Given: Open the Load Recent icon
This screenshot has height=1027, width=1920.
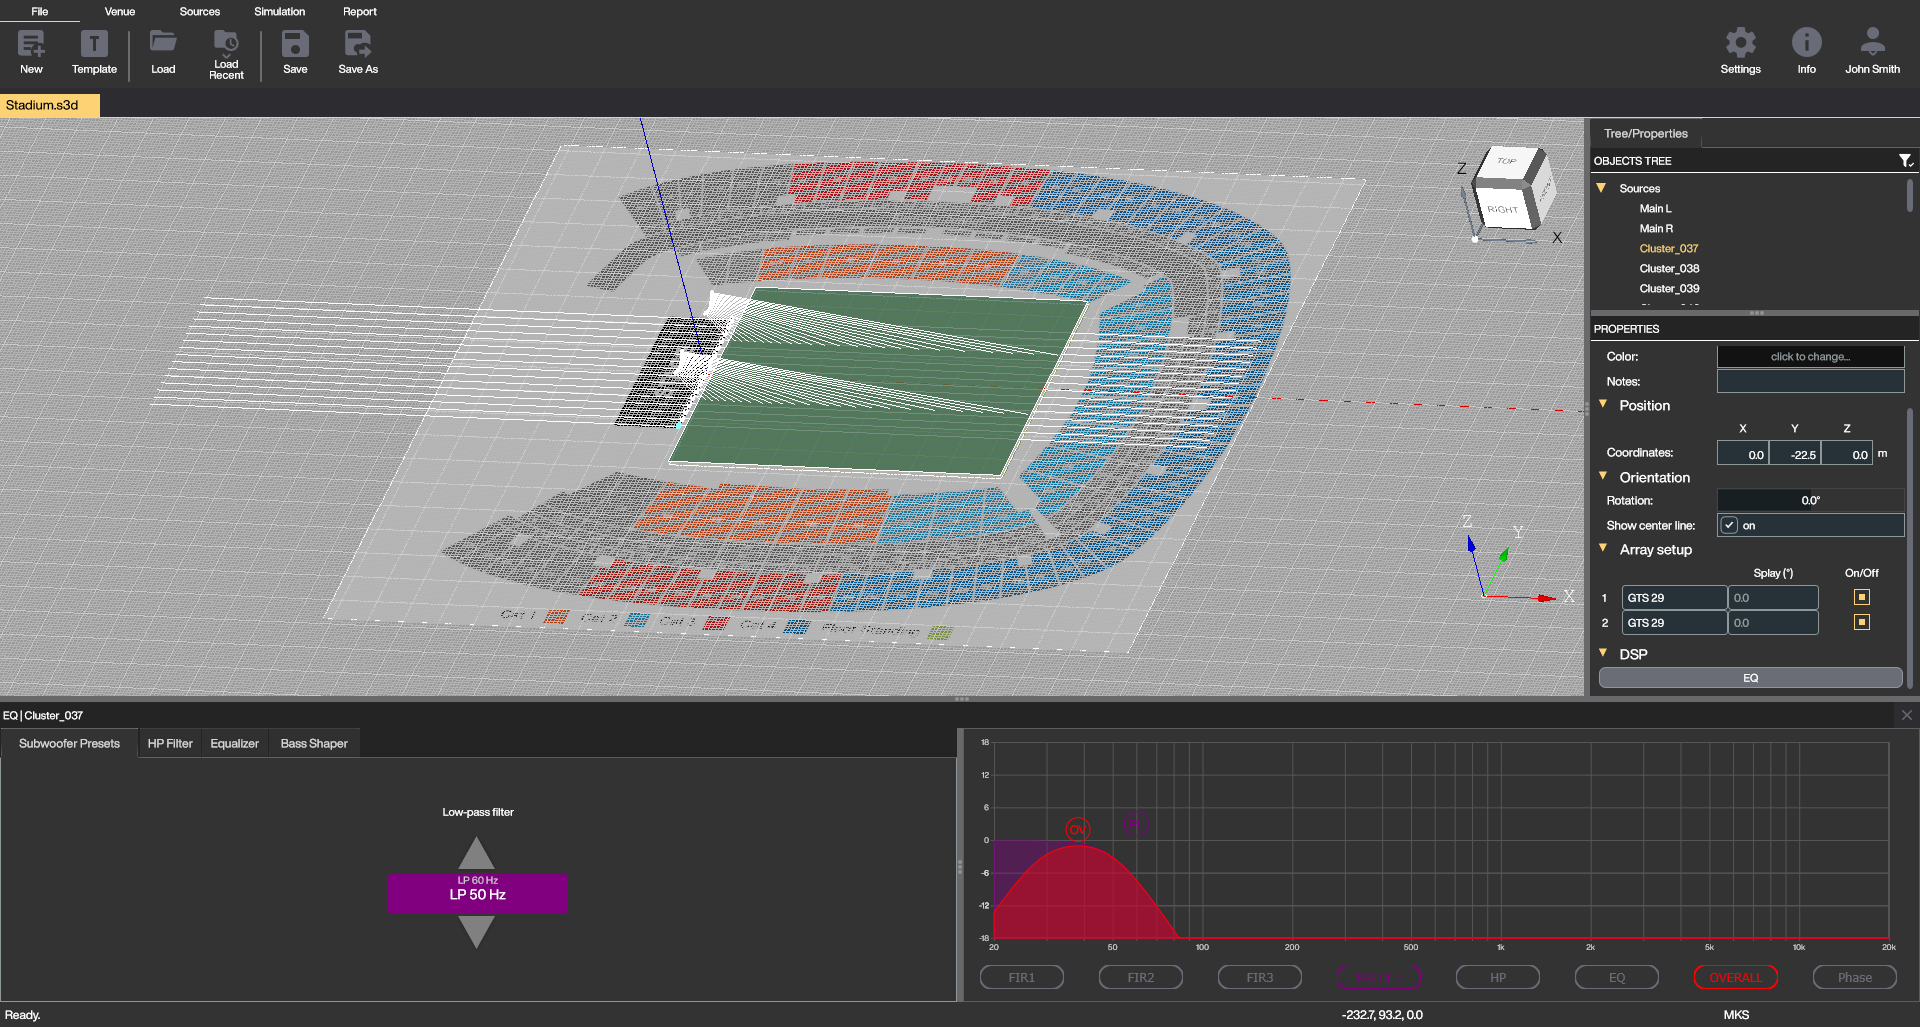Looking at the screenshot, I should click(x=226, y=42).
